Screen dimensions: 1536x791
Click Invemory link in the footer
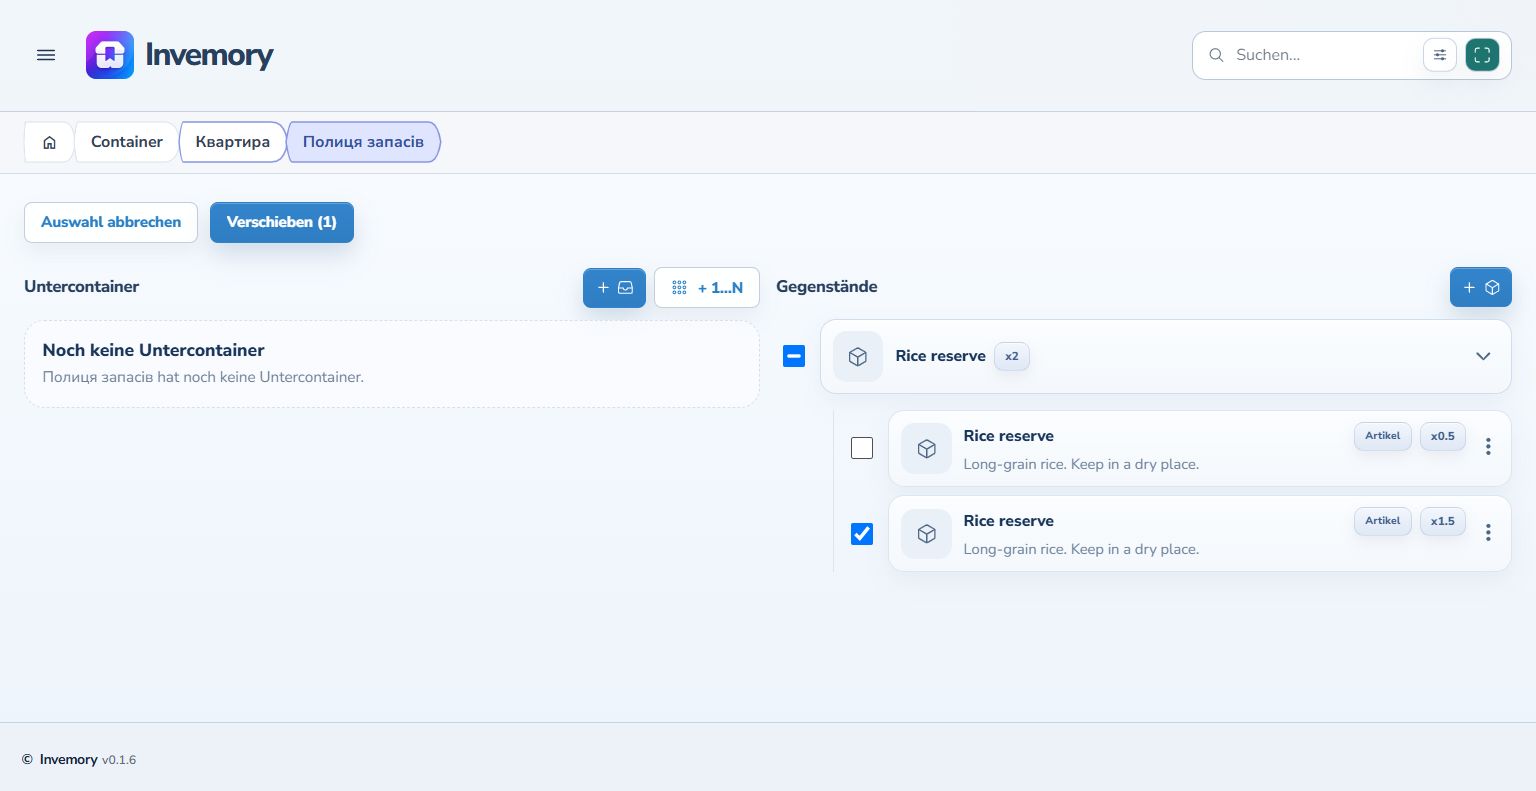(69, 760)
